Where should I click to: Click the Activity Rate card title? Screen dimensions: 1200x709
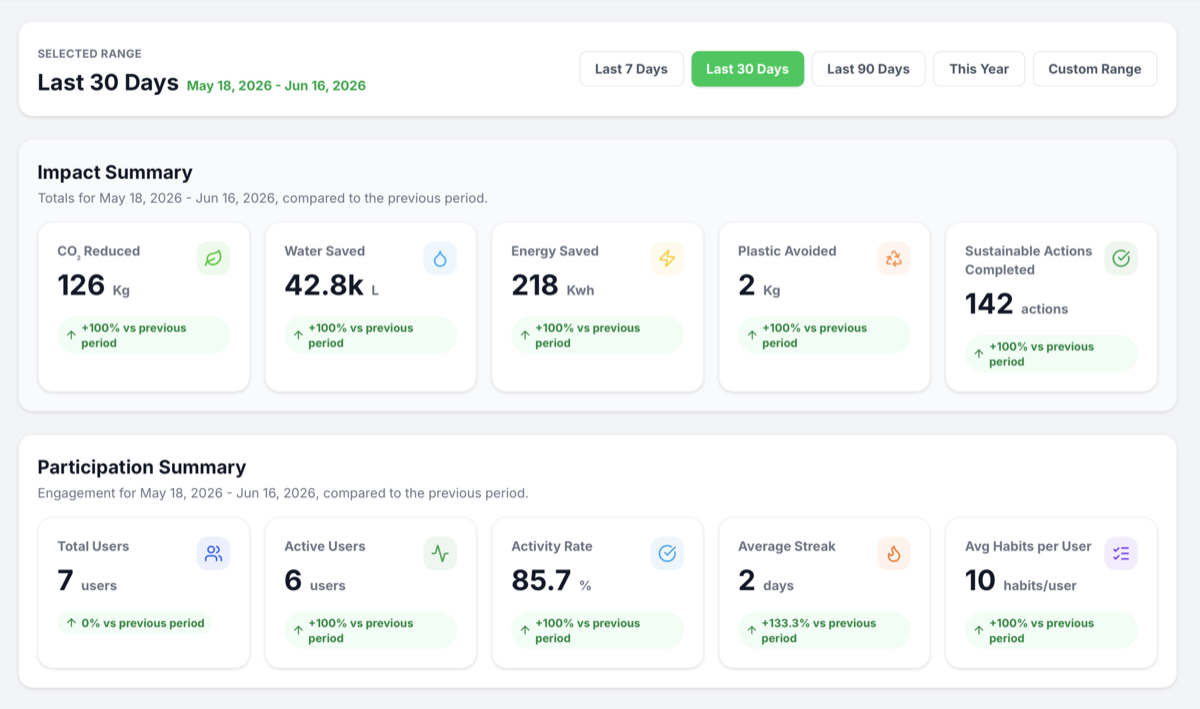pyautogui.click(x=552, y=546)
